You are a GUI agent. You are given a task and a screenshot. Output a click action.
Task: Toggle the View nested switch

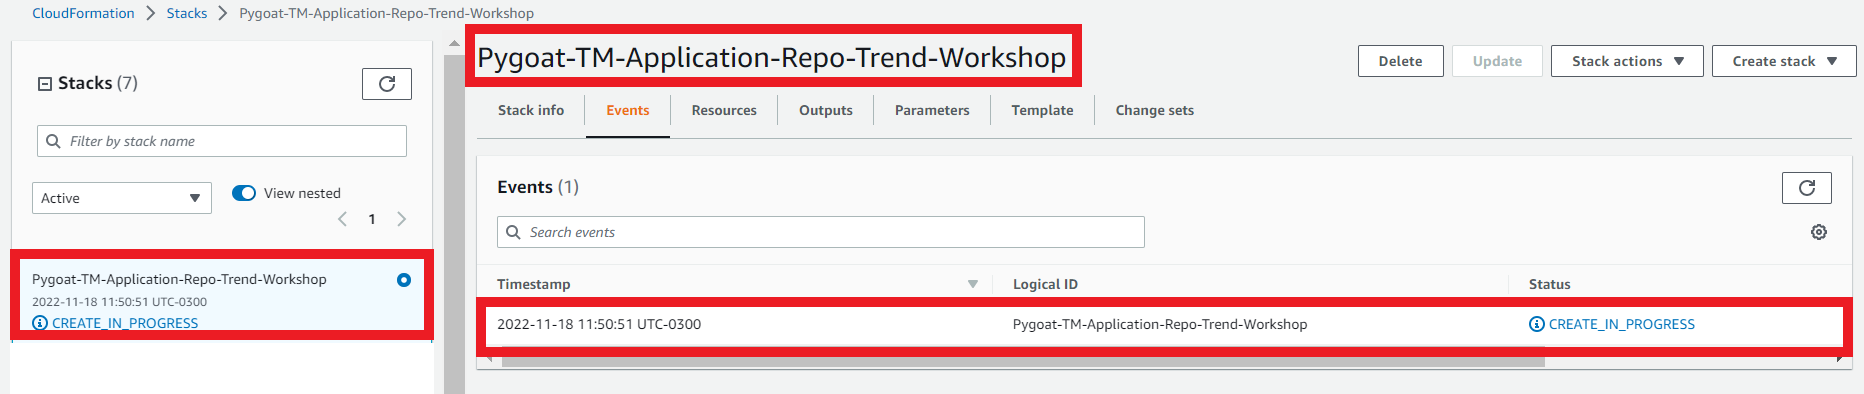pyautogui.click(x=244, y=193)
